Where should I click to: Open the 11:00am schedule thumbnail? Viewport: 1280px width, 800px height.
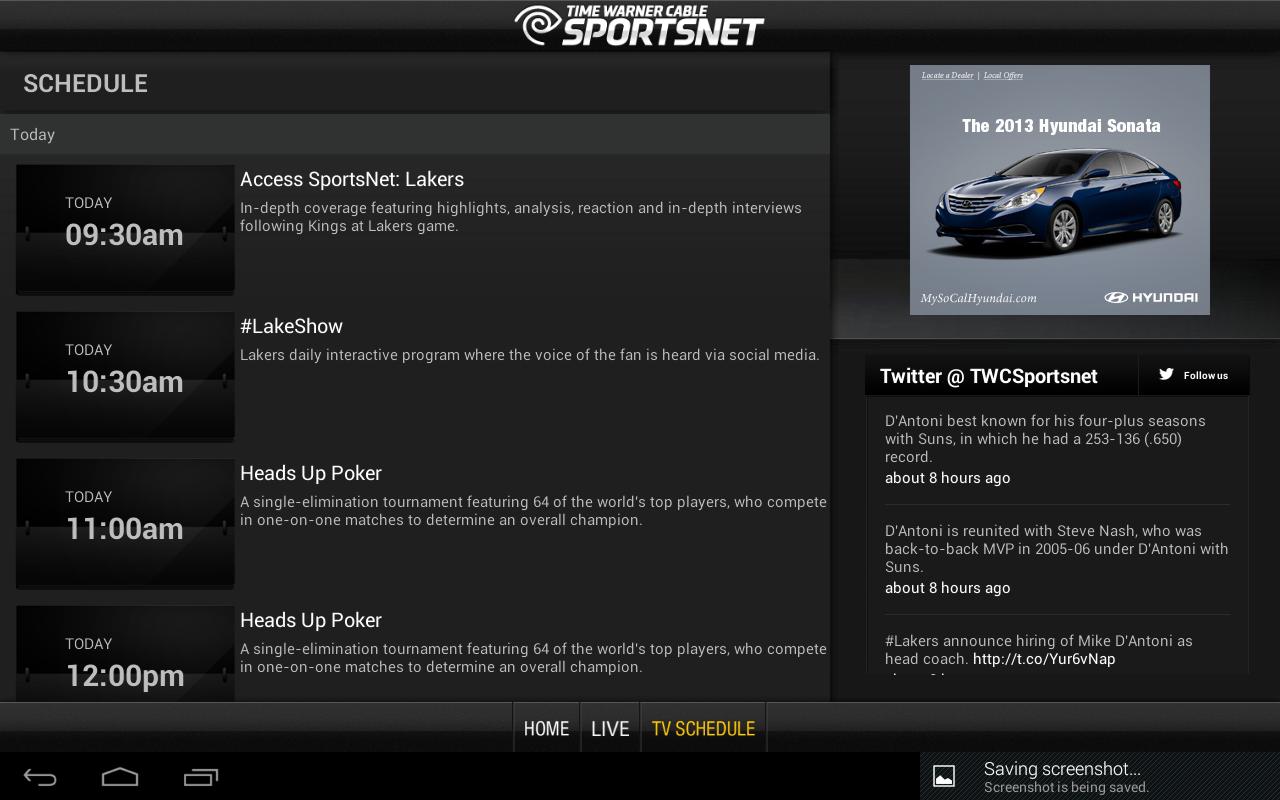click(125, 522)
